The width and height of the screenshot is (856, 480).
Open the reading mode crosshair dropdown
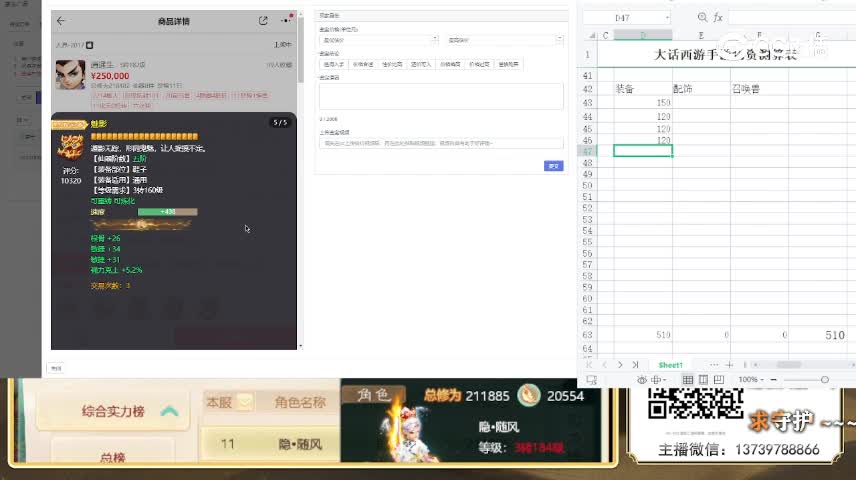(658, 380)
